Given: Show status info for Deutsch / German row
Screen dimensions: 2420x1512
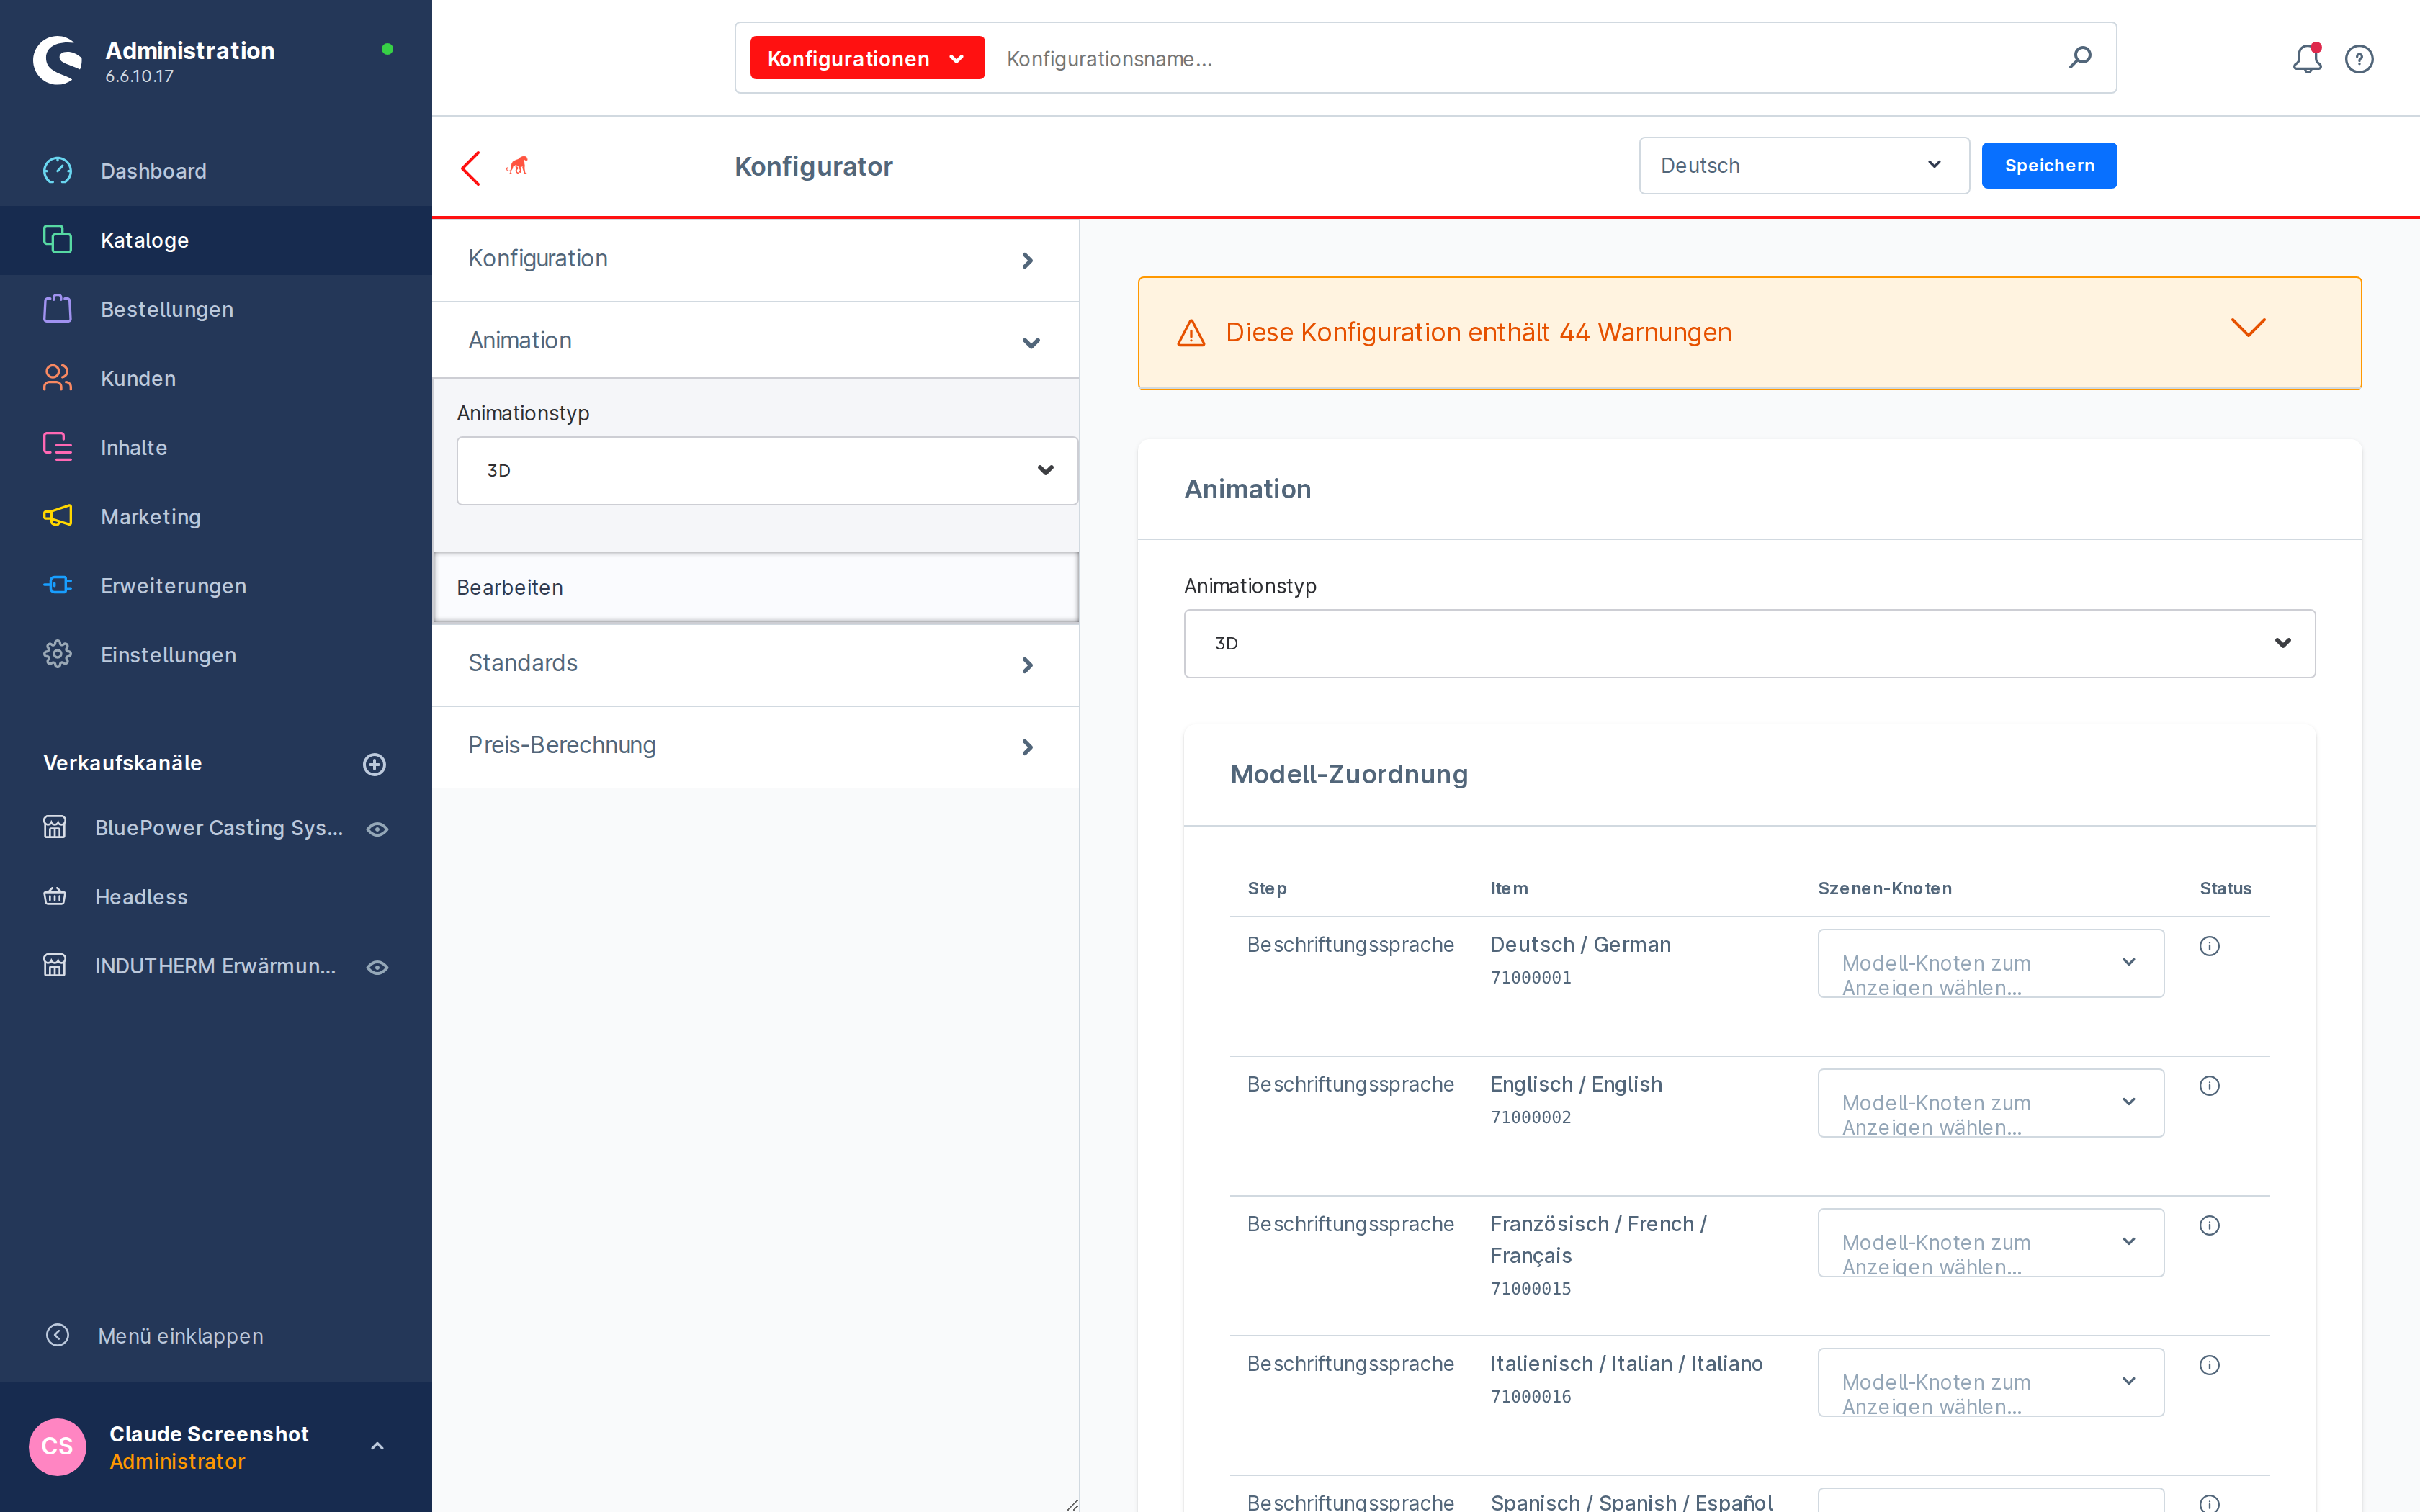Looking at the screenshot, I should (2209, 946).
